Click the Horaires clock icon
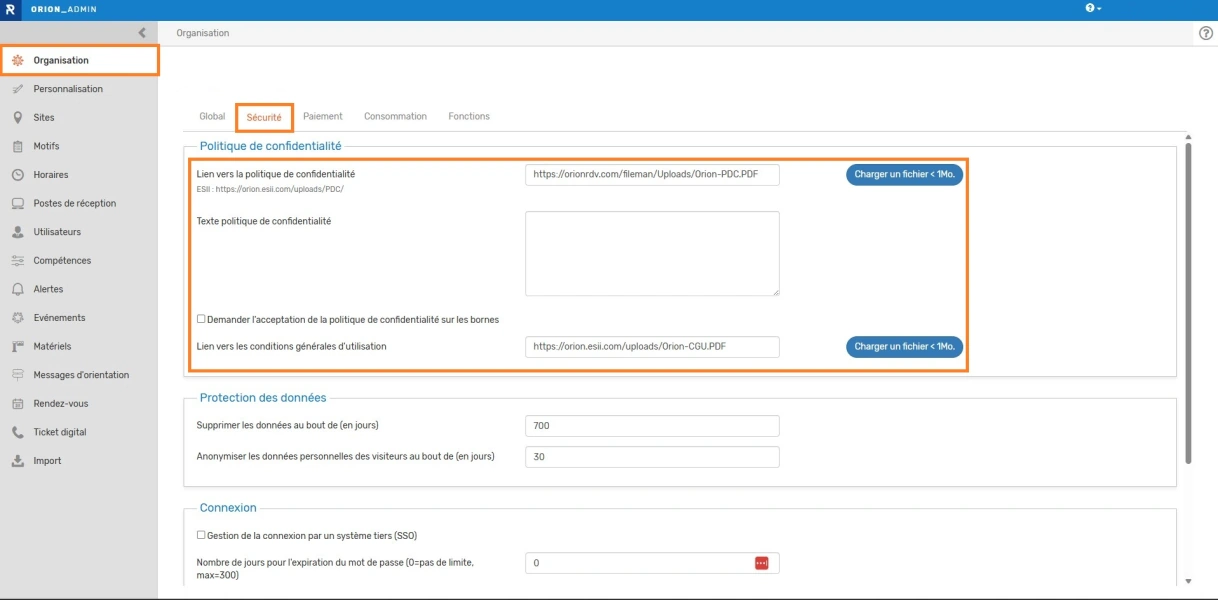The width and height of the screenshot is (1218, 600). tap(18, 175)
